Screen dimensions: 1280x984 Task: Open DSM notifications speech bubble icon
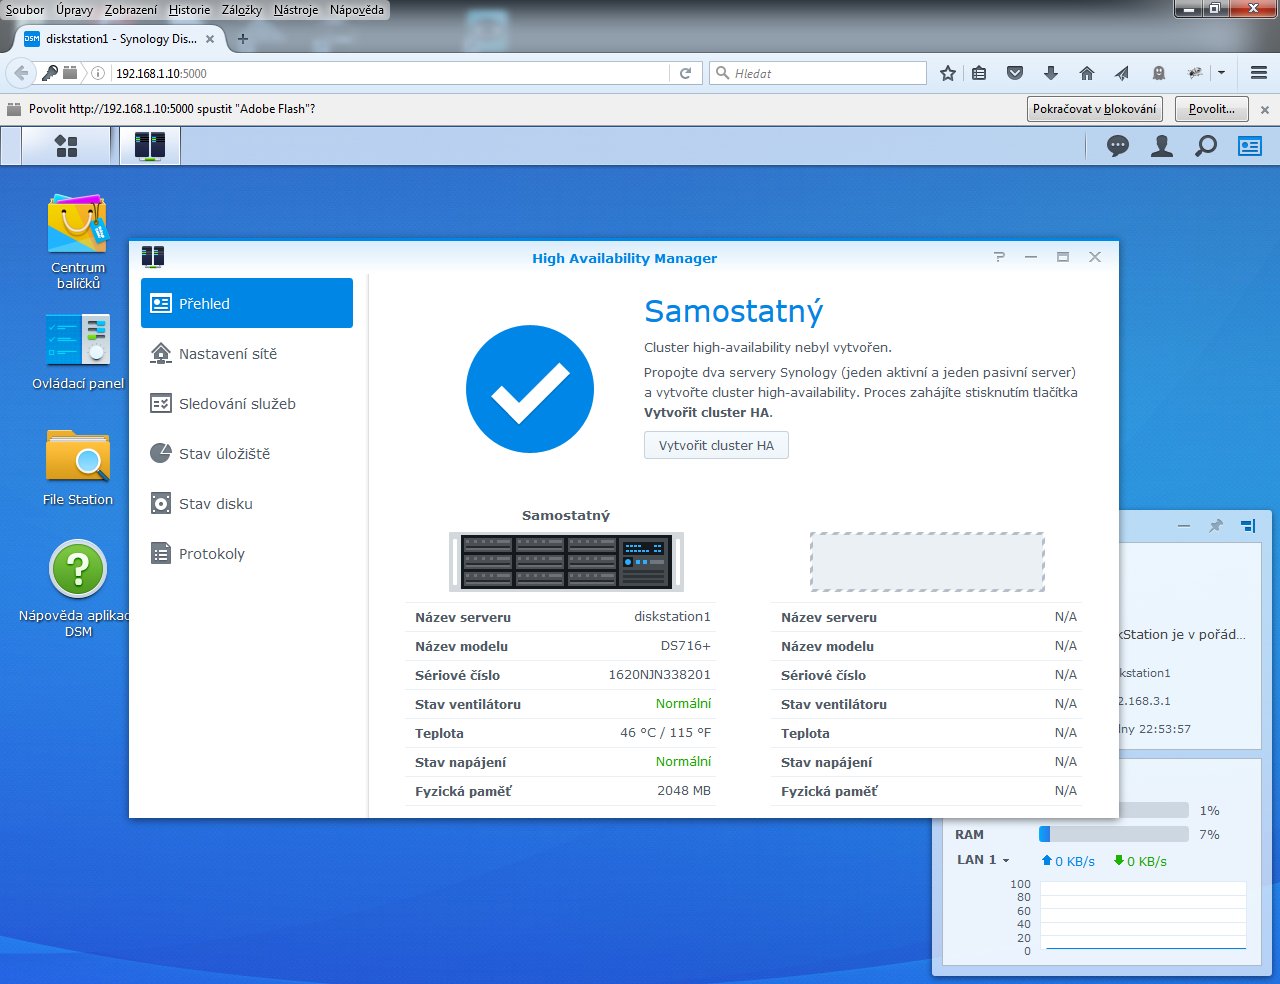[x=1118, y=146]
